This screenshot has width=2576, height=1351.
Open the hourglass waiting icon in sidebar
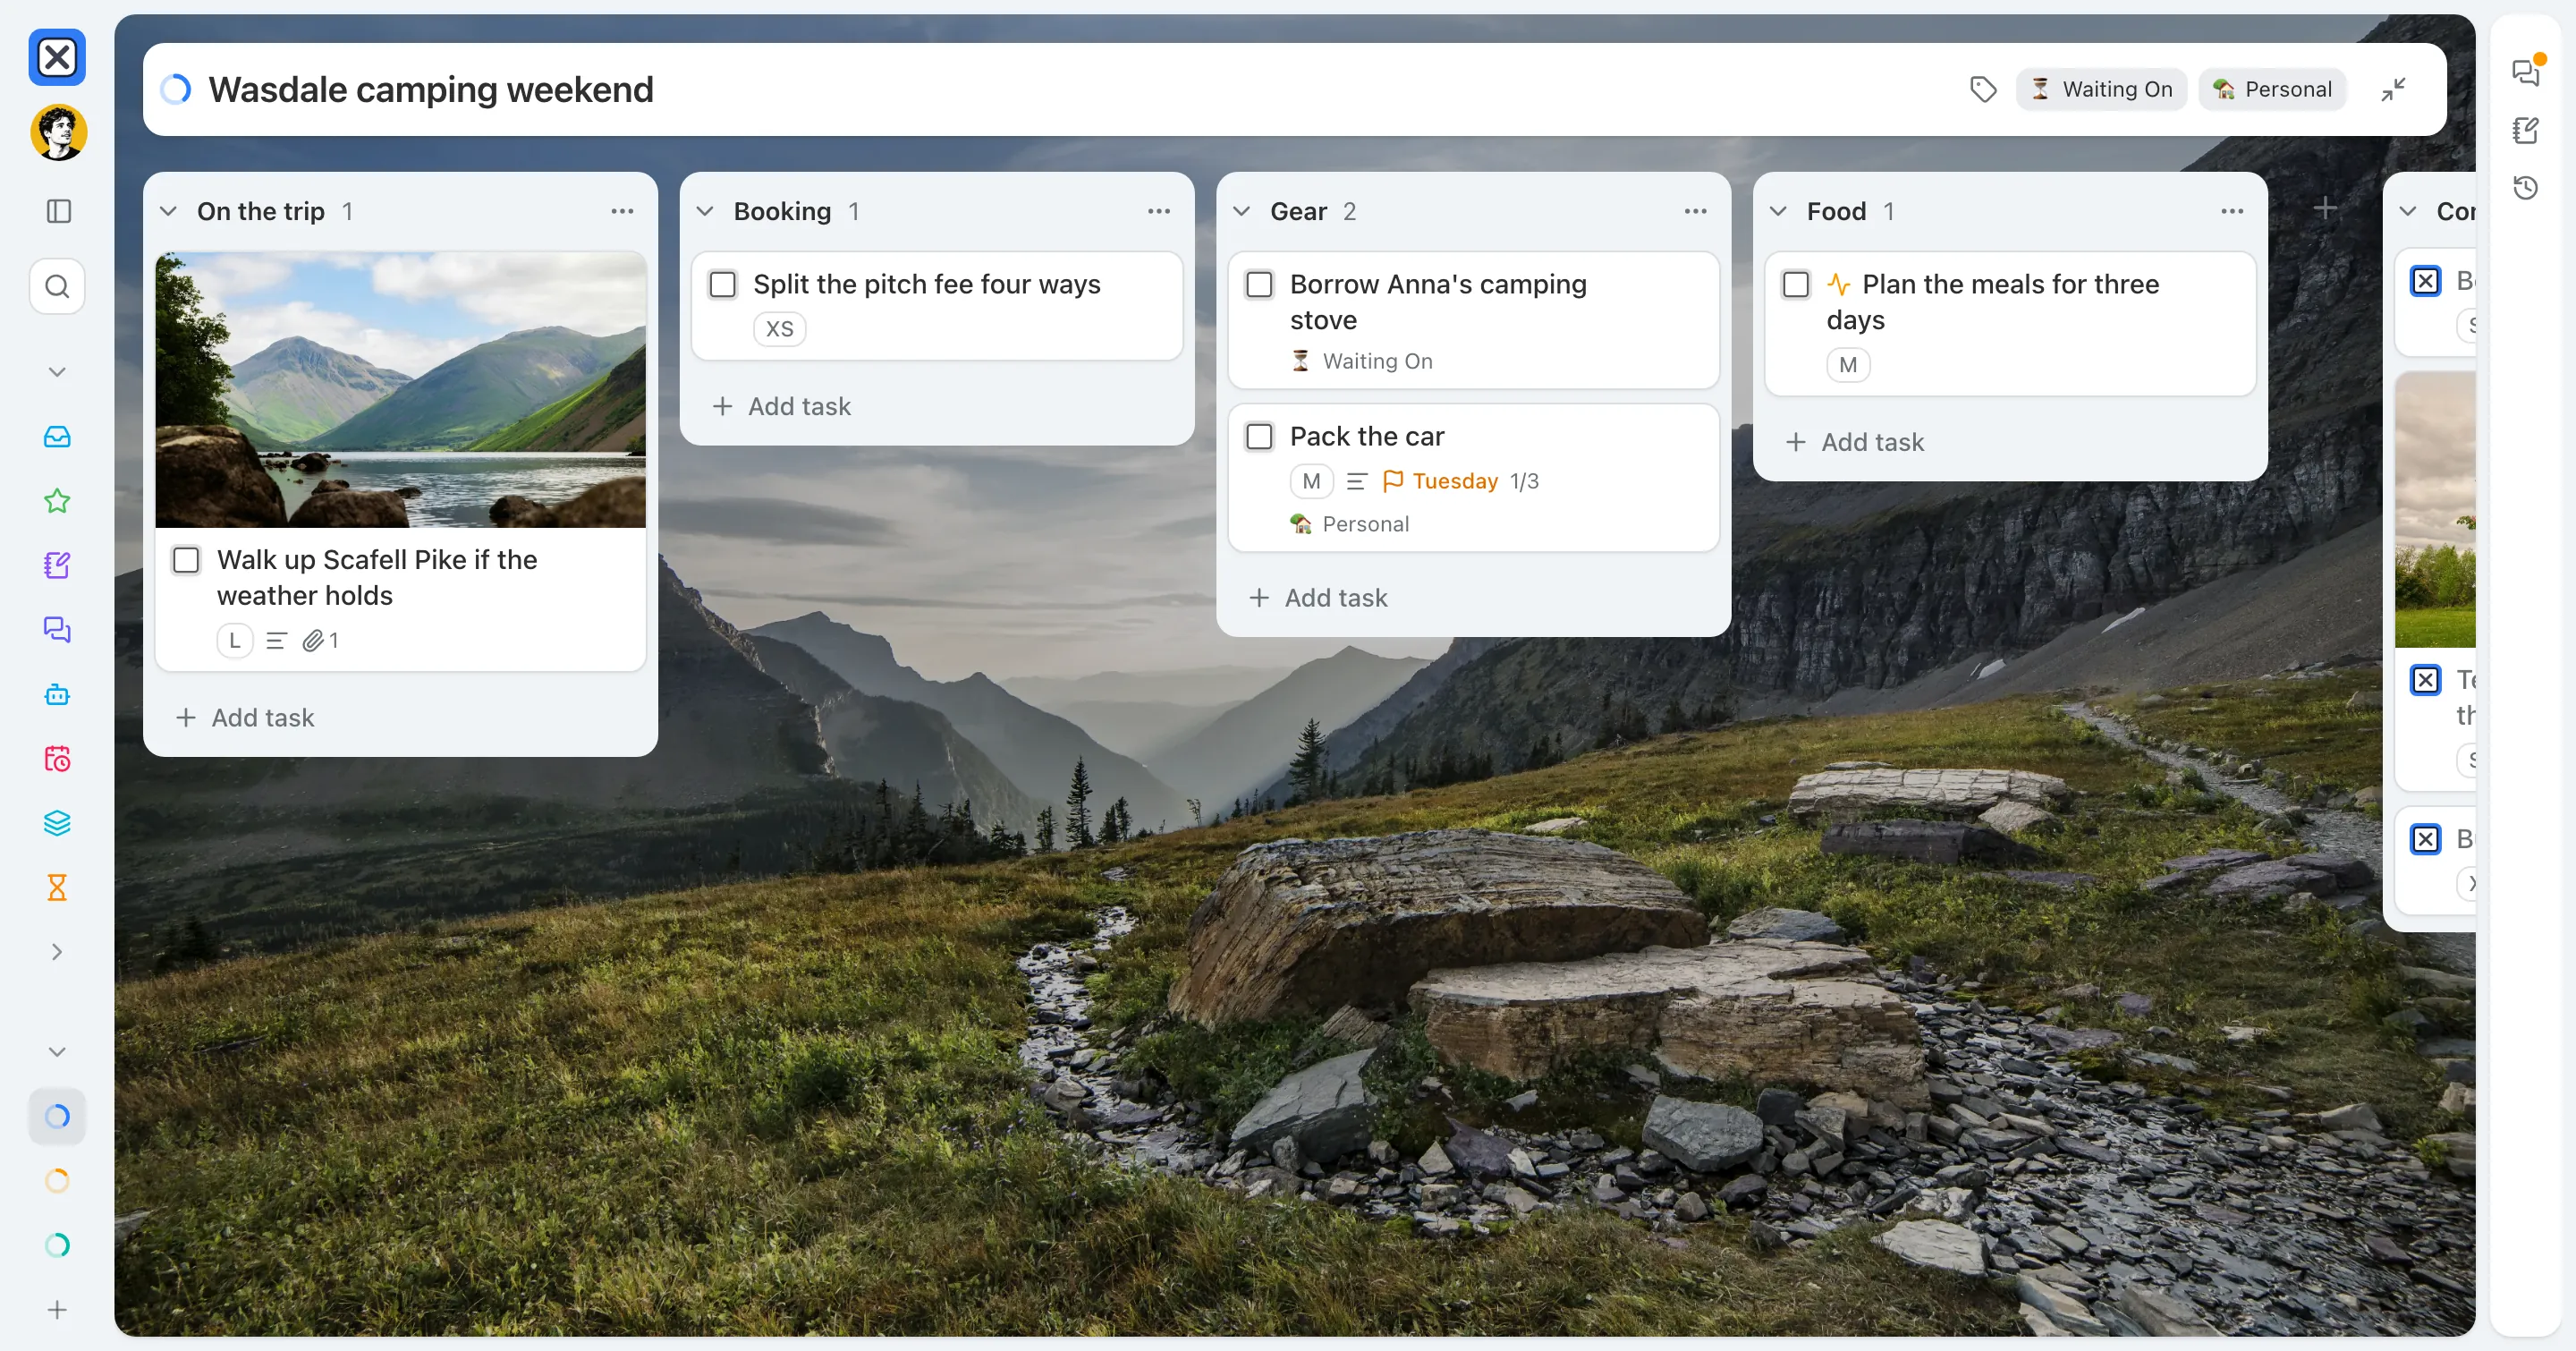[x=57, y=887]
